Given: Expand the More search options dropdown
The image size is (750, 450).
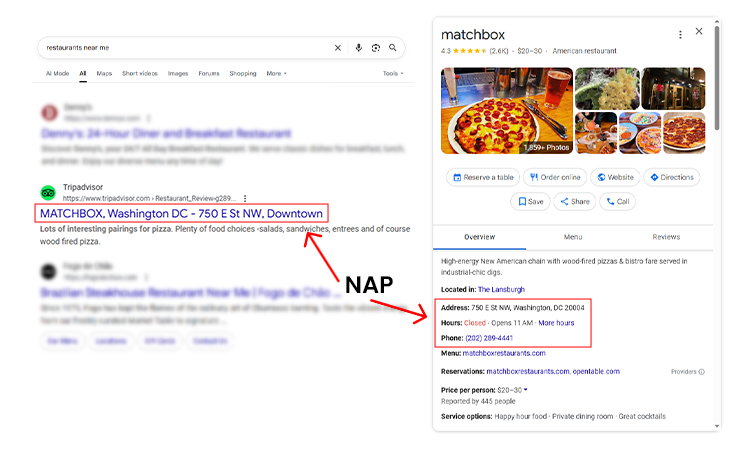Looking at the screenshot, I should point(276,74).
